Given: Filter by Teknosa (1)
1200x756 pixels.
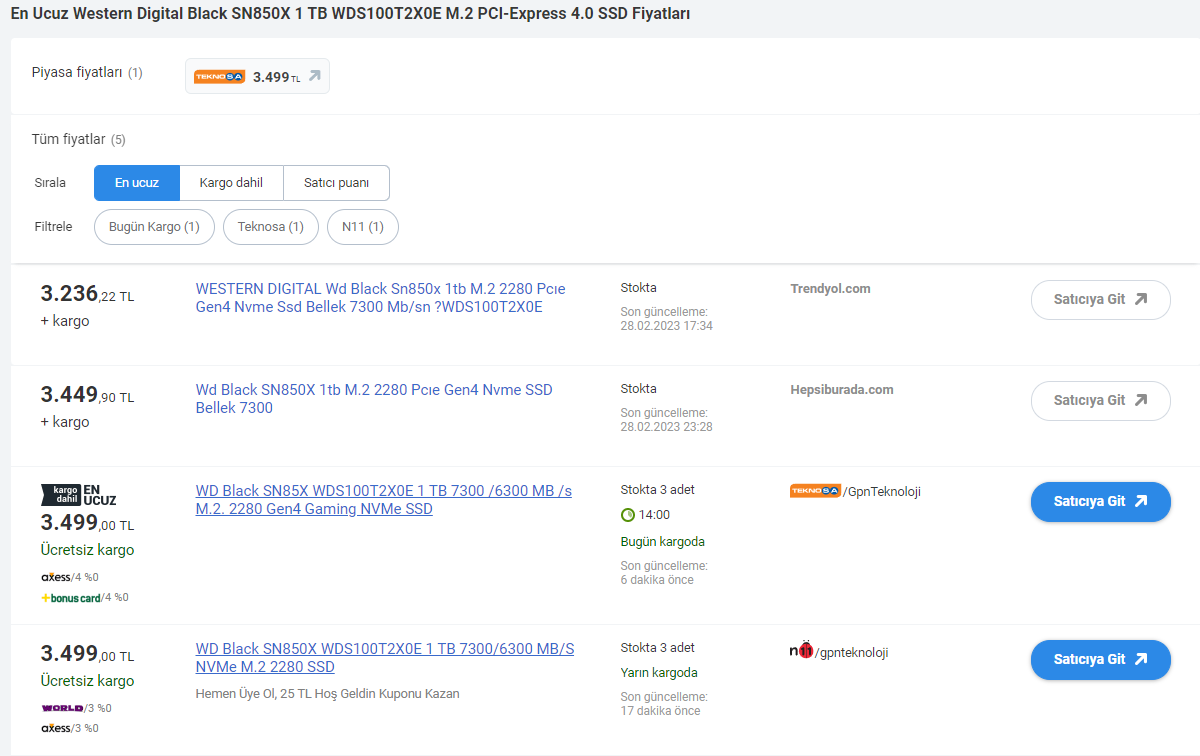Looking at the screenshot, I should coord(271,227).
